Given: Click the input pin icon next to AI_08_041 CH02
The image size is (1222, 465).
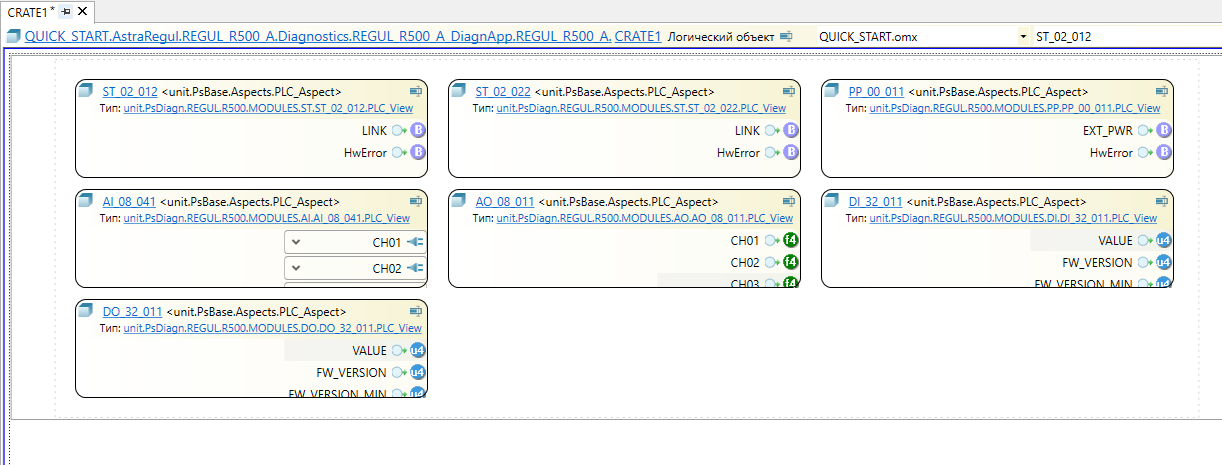Looking at the screenshot, I should pos(415,268).
